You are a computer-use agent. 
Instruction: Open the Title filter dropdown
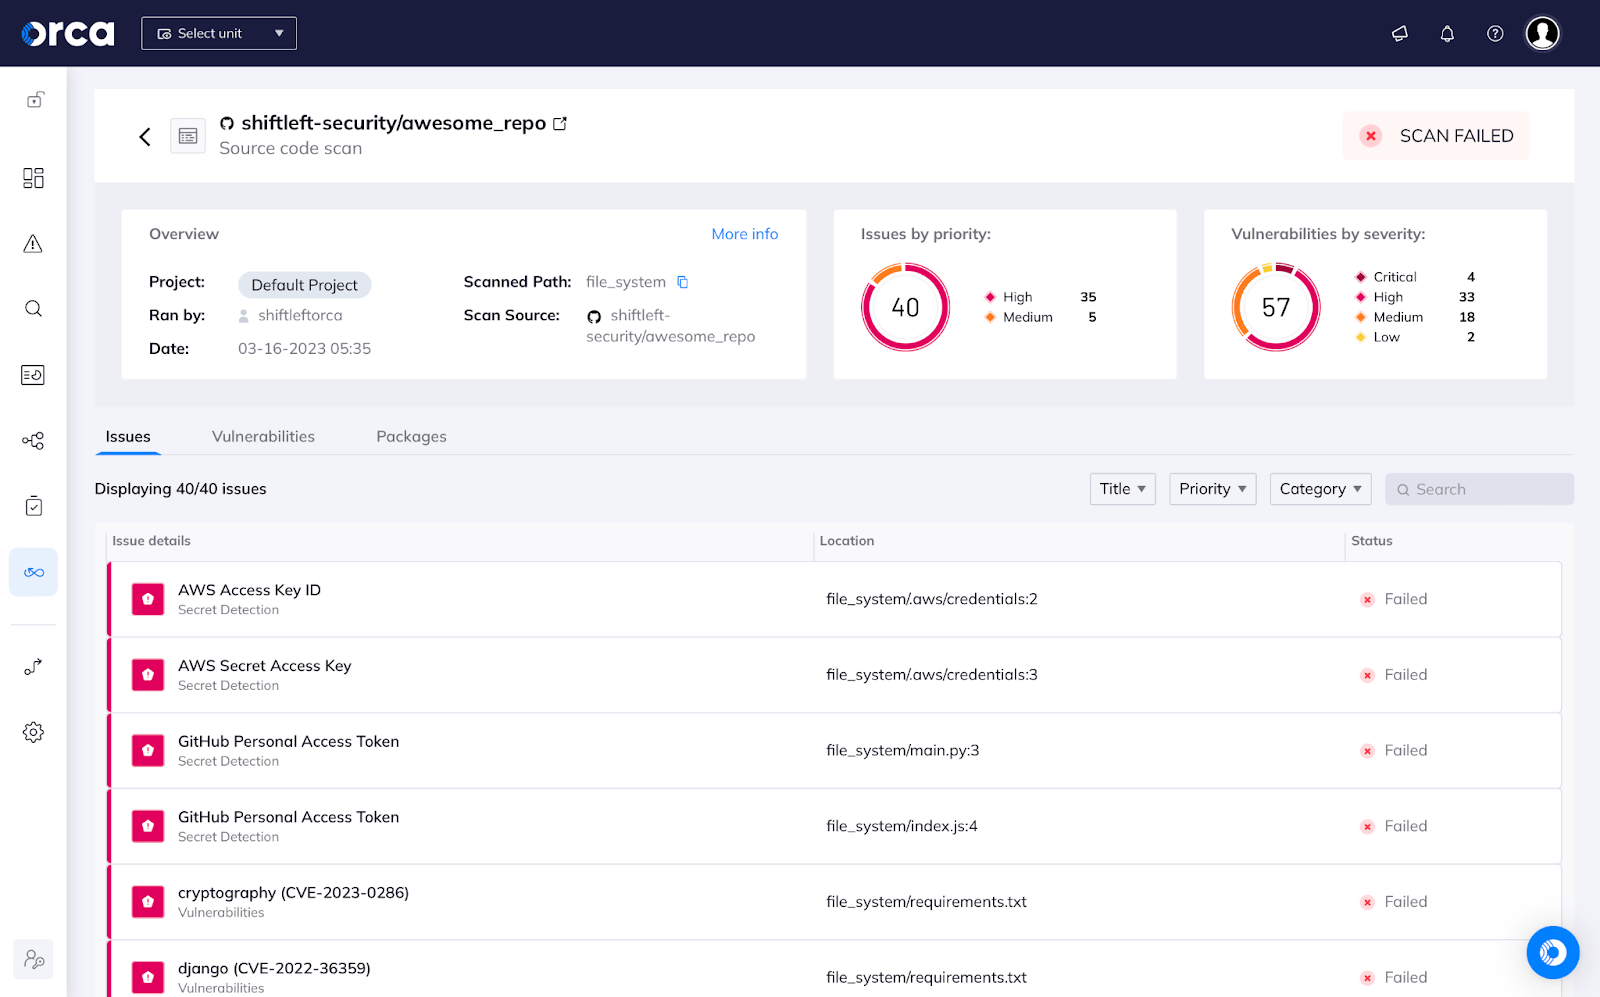click(x=1122, y=489)
